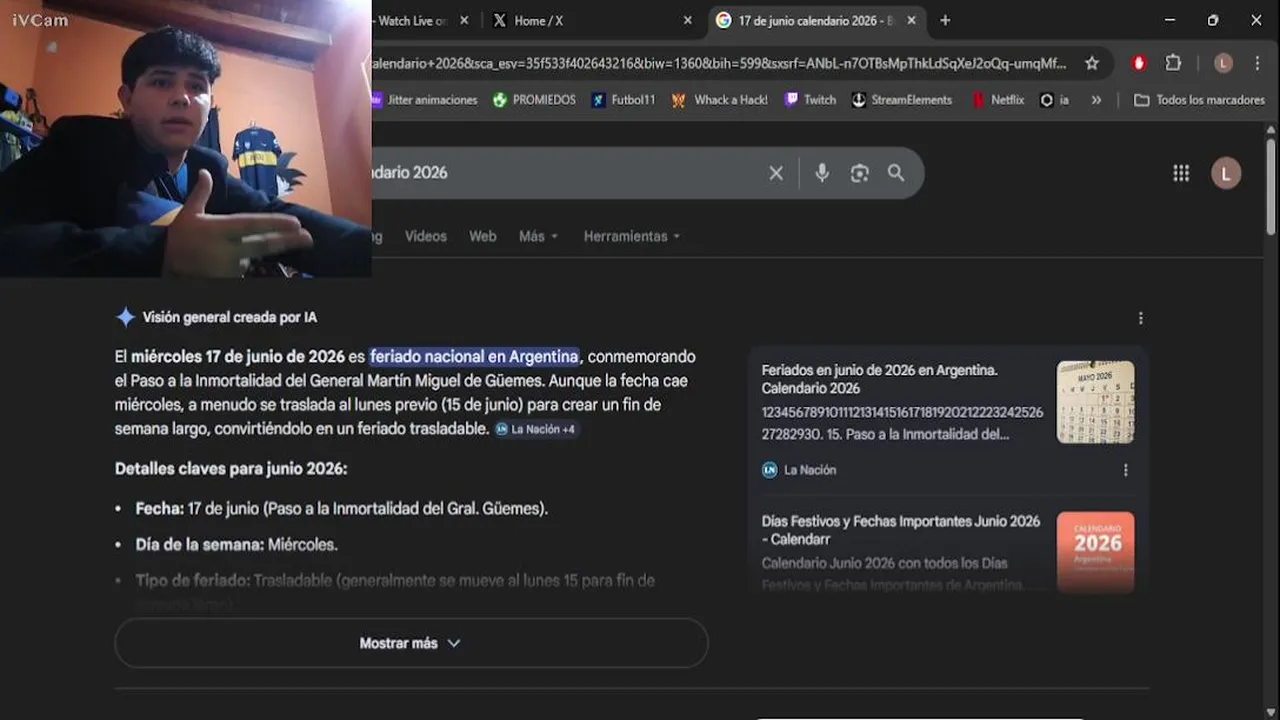Expand overview with Mostrar más
Screen dimensions: 1280x720
(411, 643)
